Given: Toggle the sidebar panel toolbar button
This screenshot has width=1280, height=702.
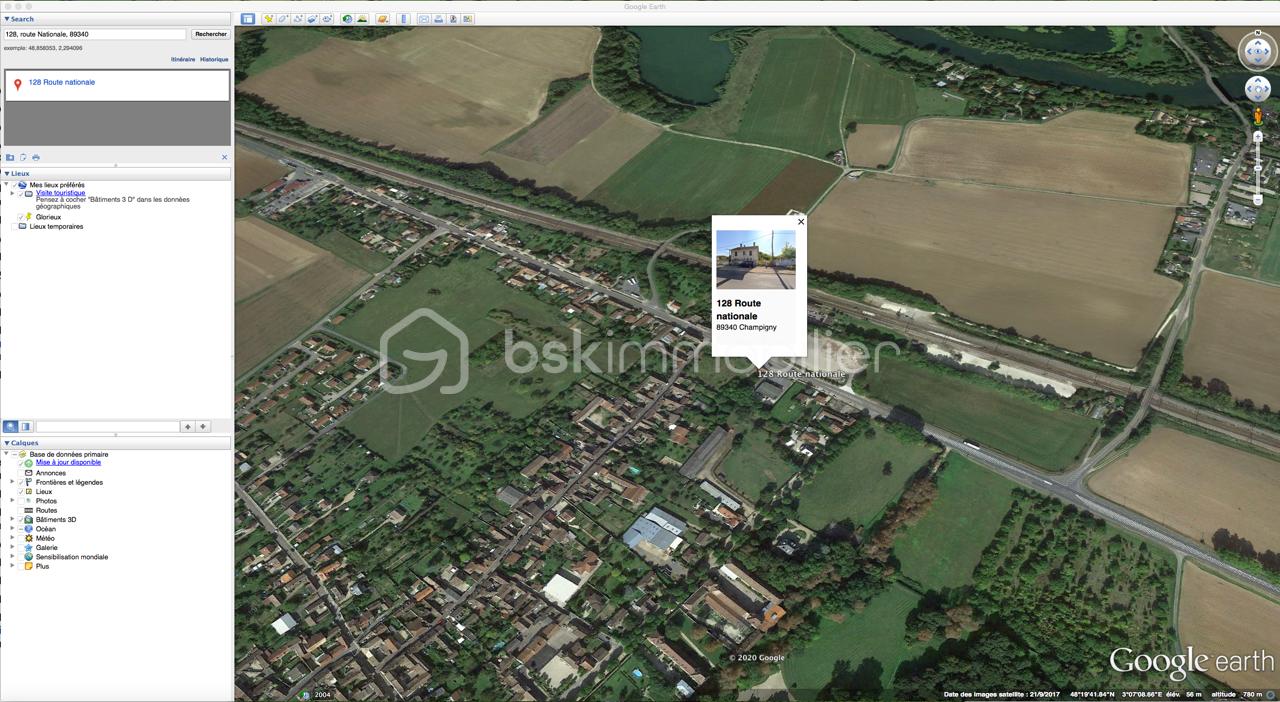Looking at the screenshot, I should click(x=248, y=19).
